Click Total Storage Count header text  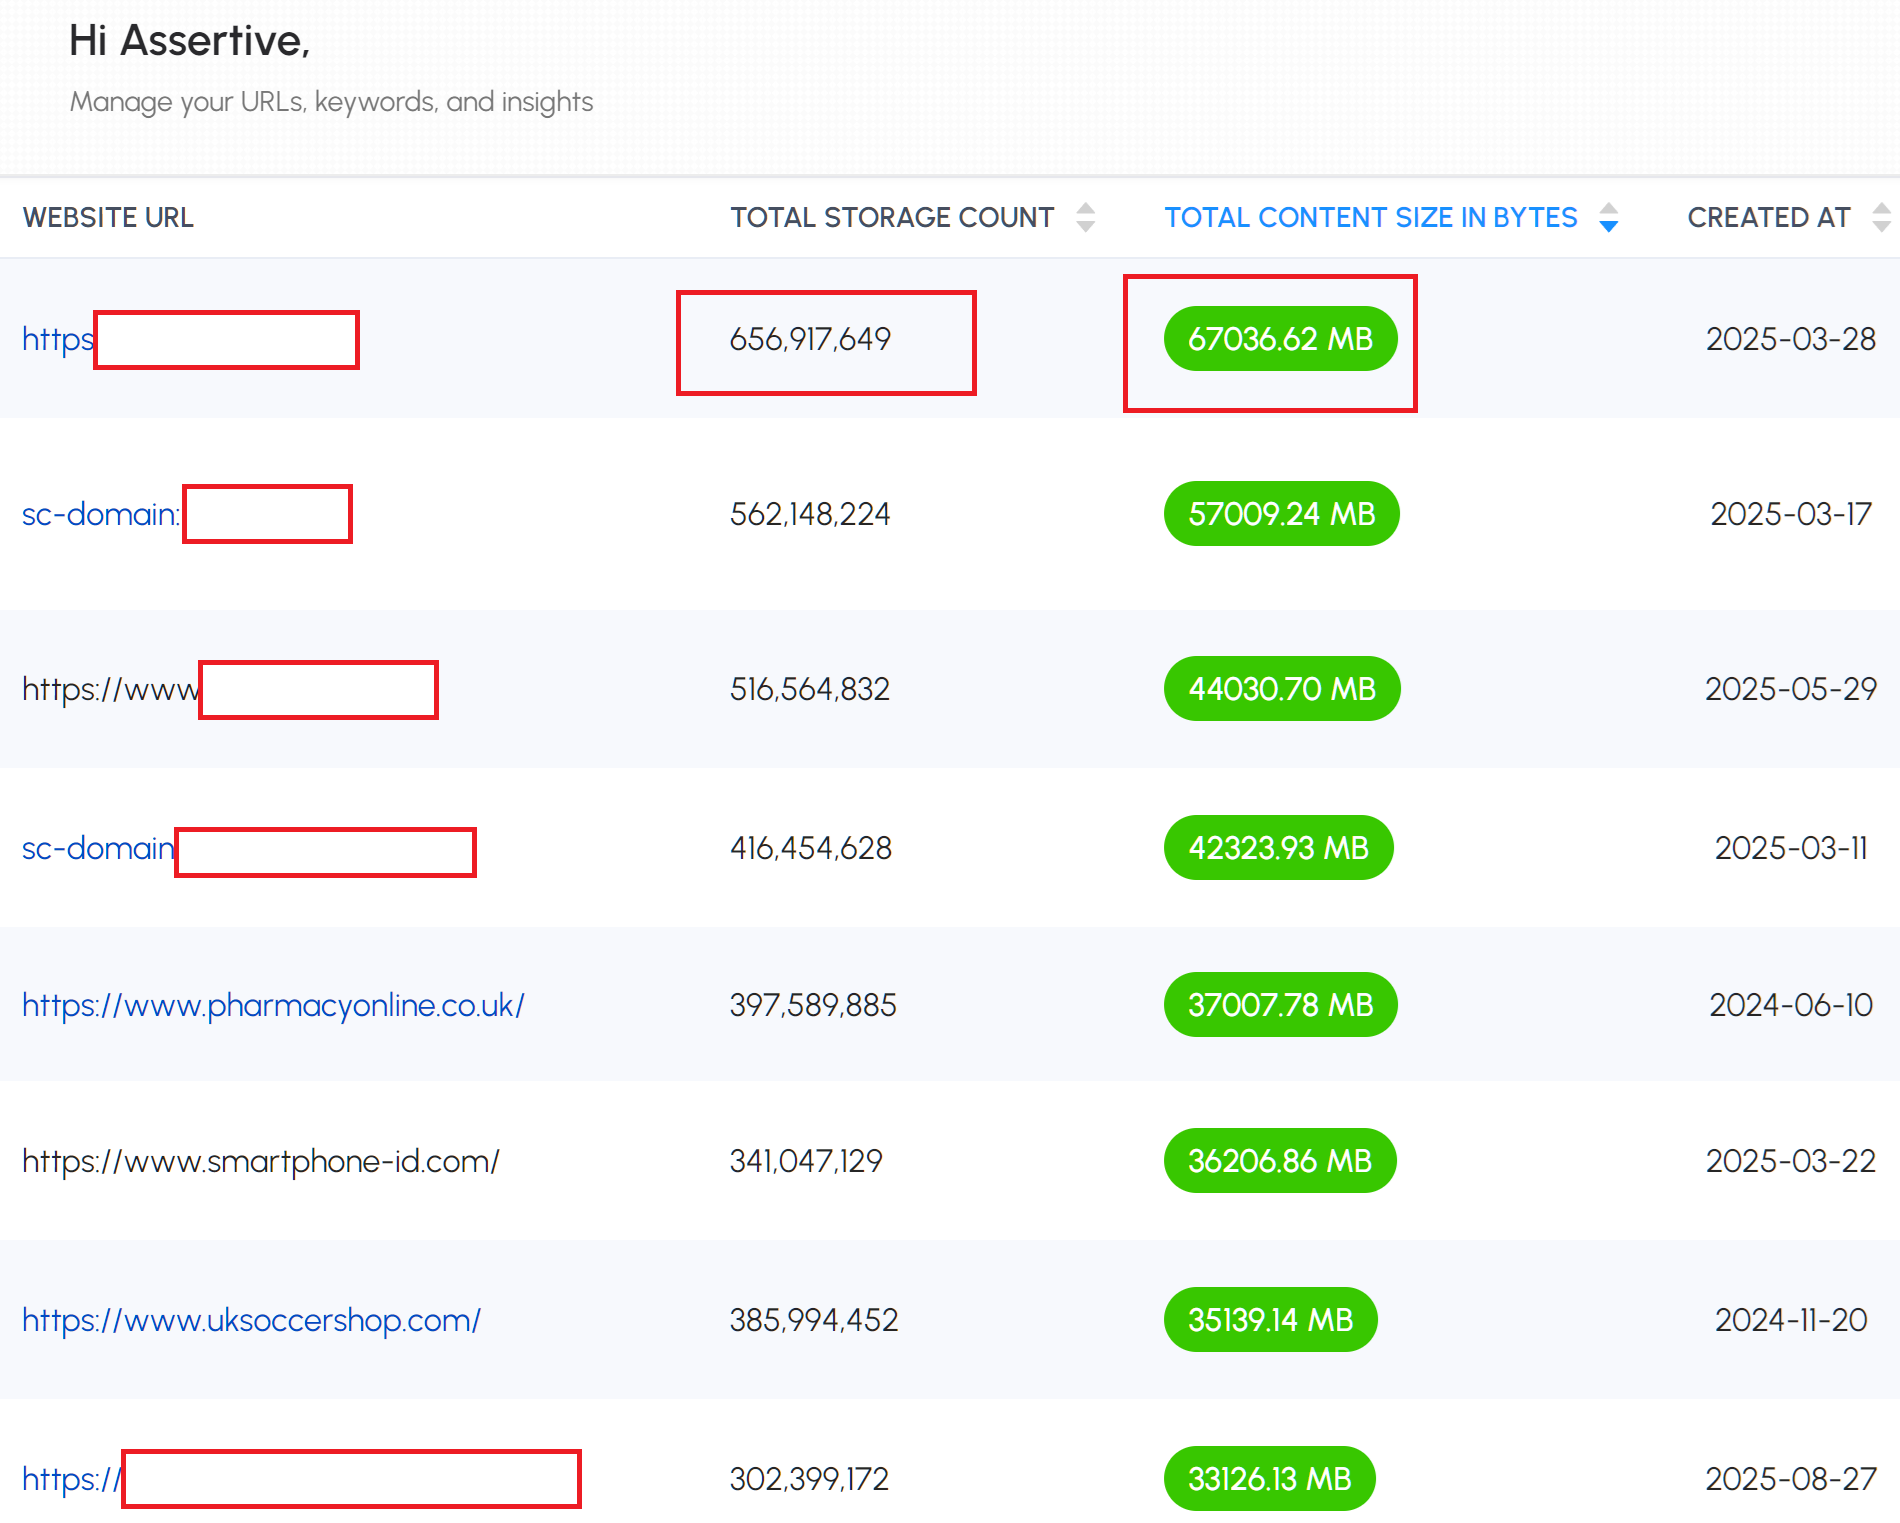(891, 217)
